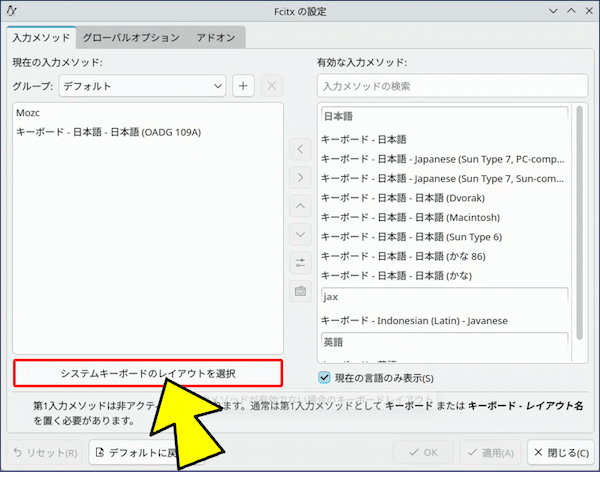The height and width of the screenshot is (477, 600).
Task: Click the right arrow to remove input method
Action: click(x=300, y=178)
